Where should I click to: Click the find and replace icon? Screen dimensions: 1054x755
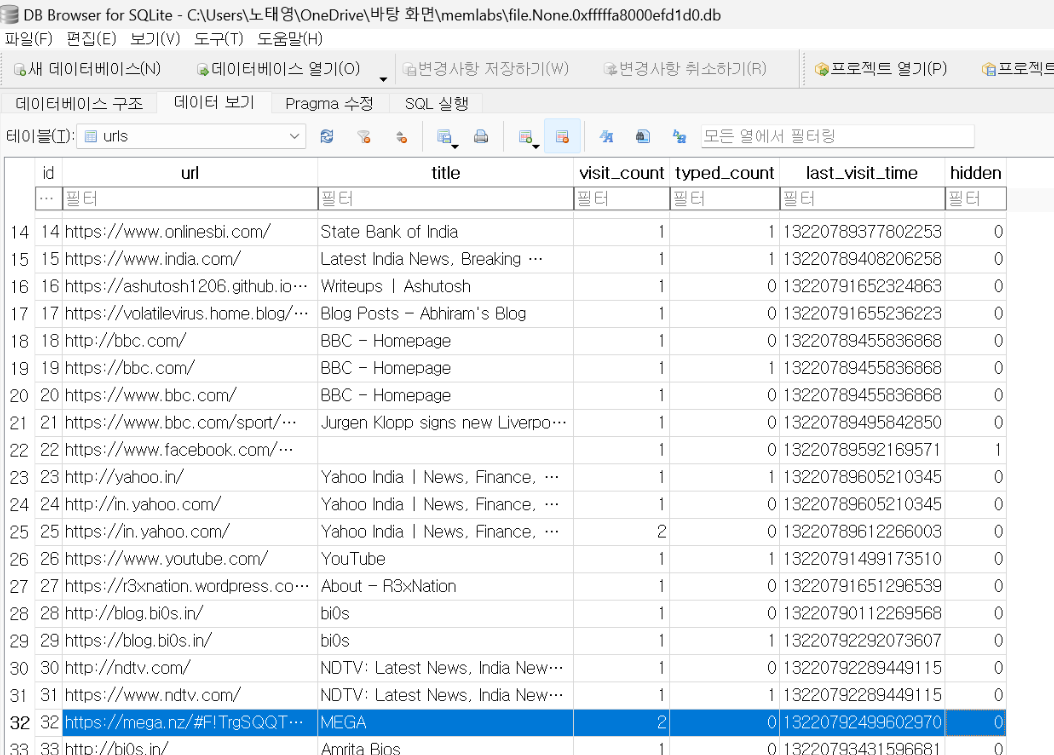pyautogui.click(x=680, y=136)
